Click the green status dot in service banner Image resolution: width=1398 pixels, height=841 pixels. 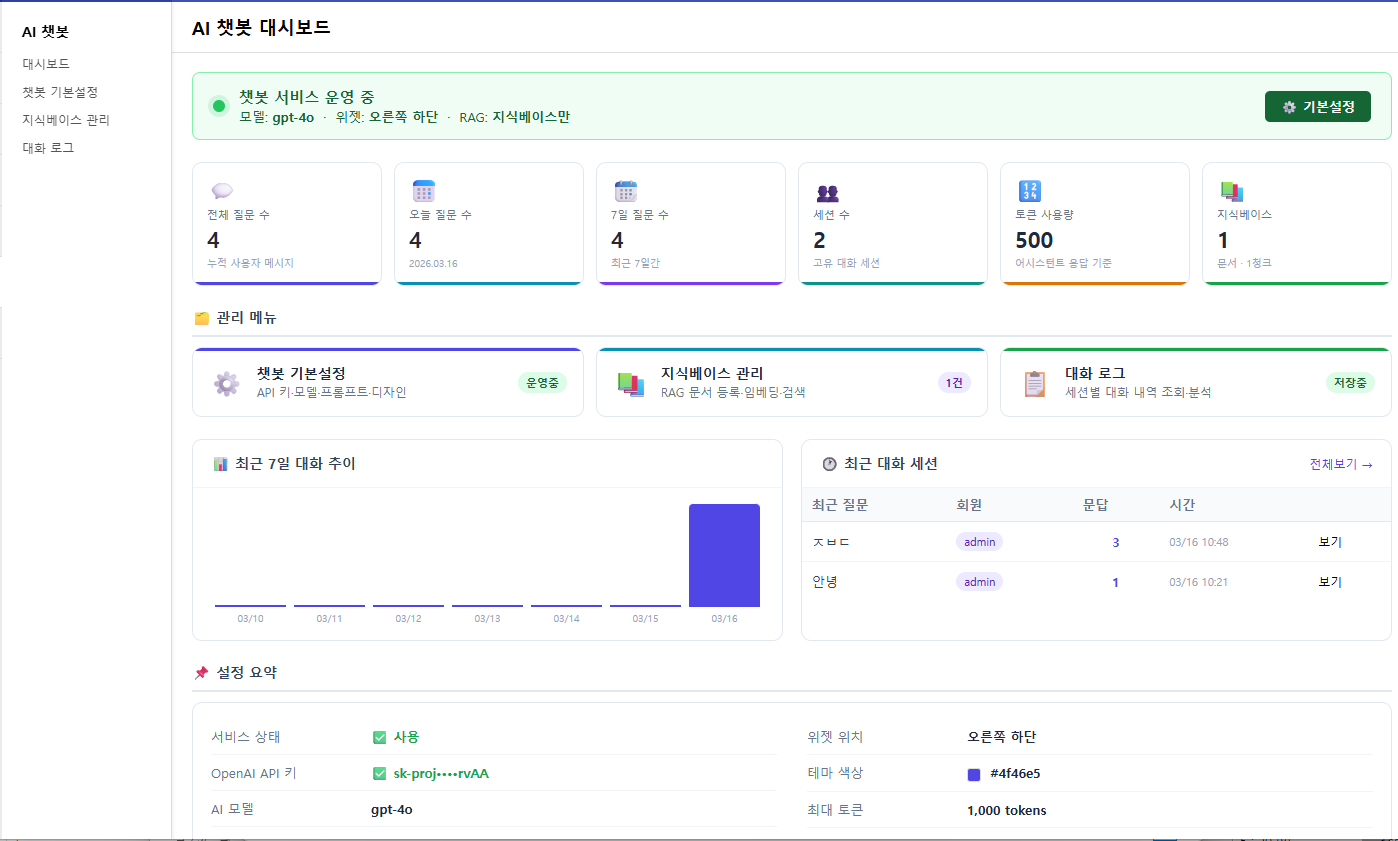coord(219,105)
